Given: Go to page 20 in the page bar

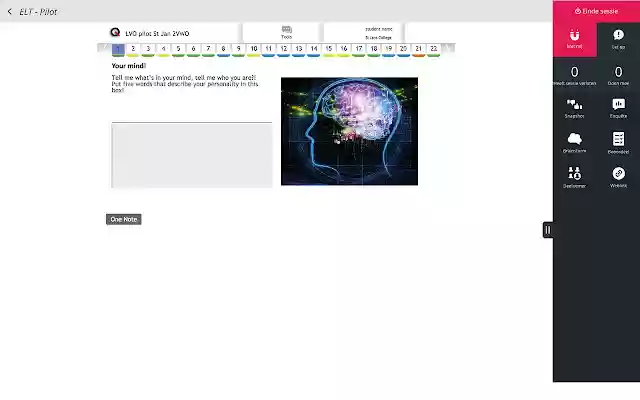Looking at the screenshot, I should point(403,49).
